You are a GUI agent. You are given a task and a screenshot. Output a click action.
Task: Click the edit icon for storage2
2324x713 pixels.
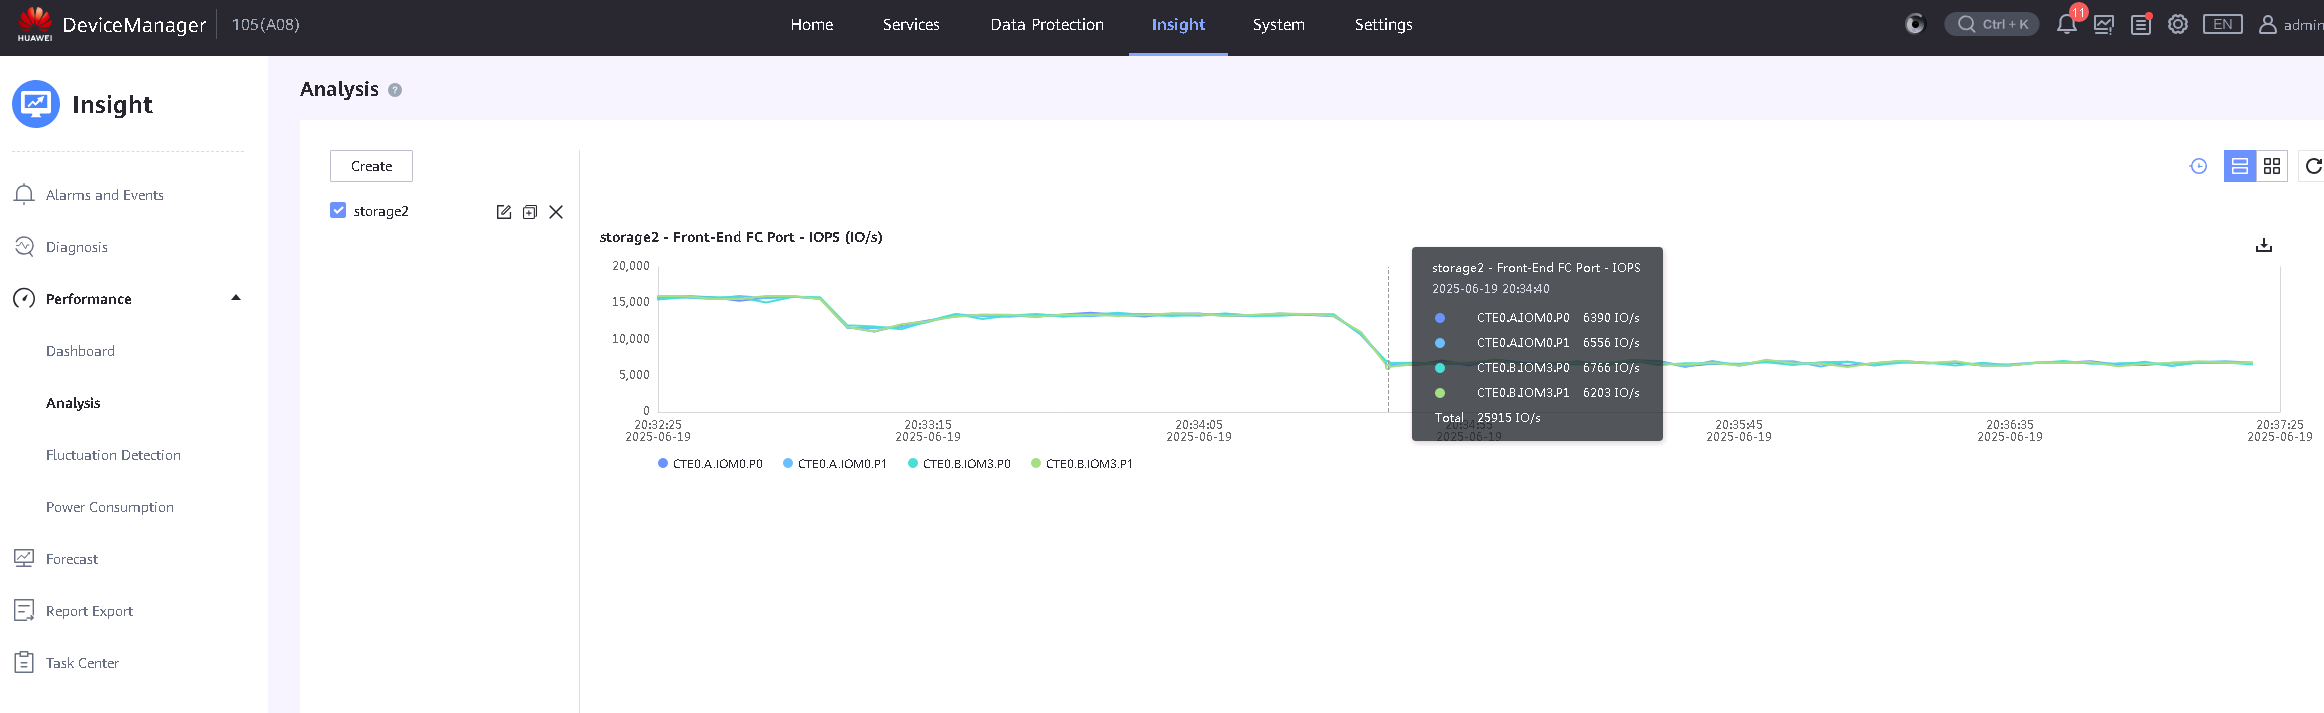pos(504,212)
